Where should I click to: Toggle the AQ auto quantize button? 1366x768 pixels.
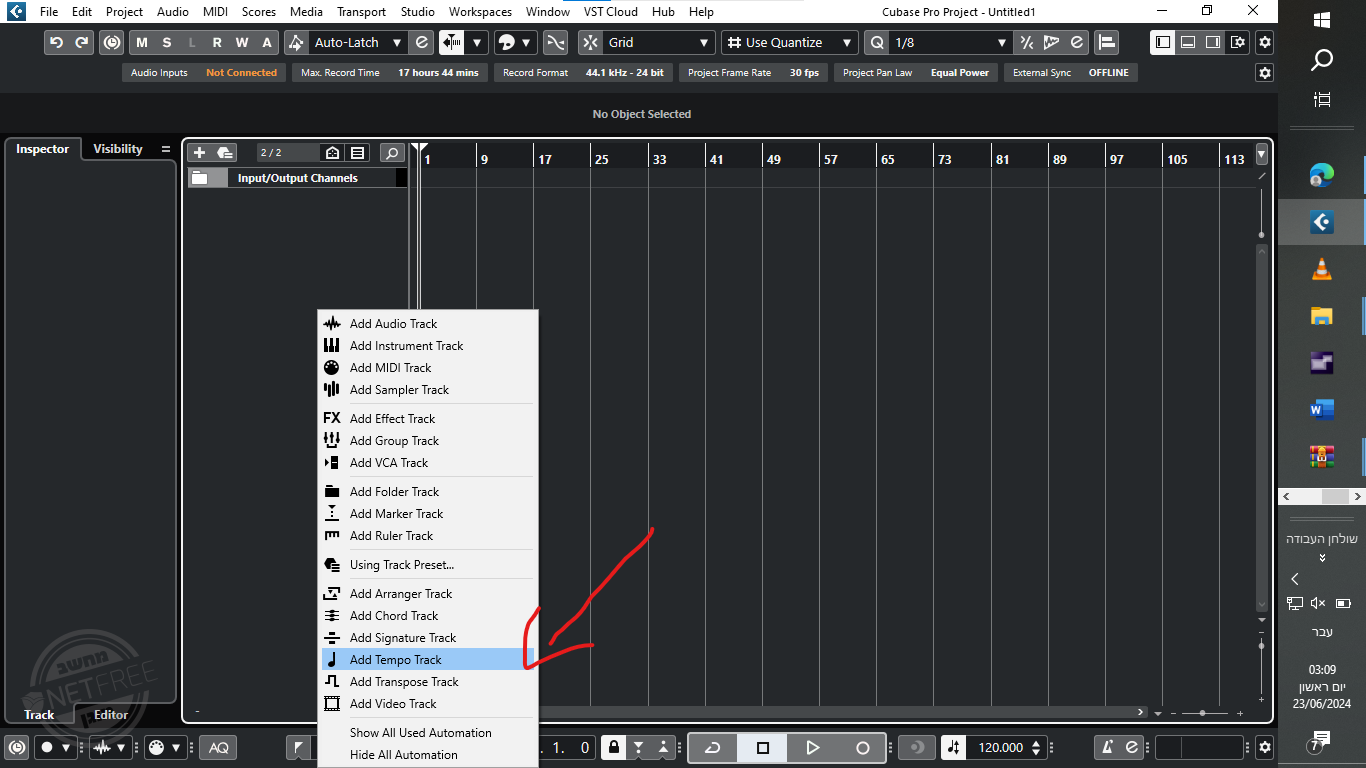tap(218, 747)
